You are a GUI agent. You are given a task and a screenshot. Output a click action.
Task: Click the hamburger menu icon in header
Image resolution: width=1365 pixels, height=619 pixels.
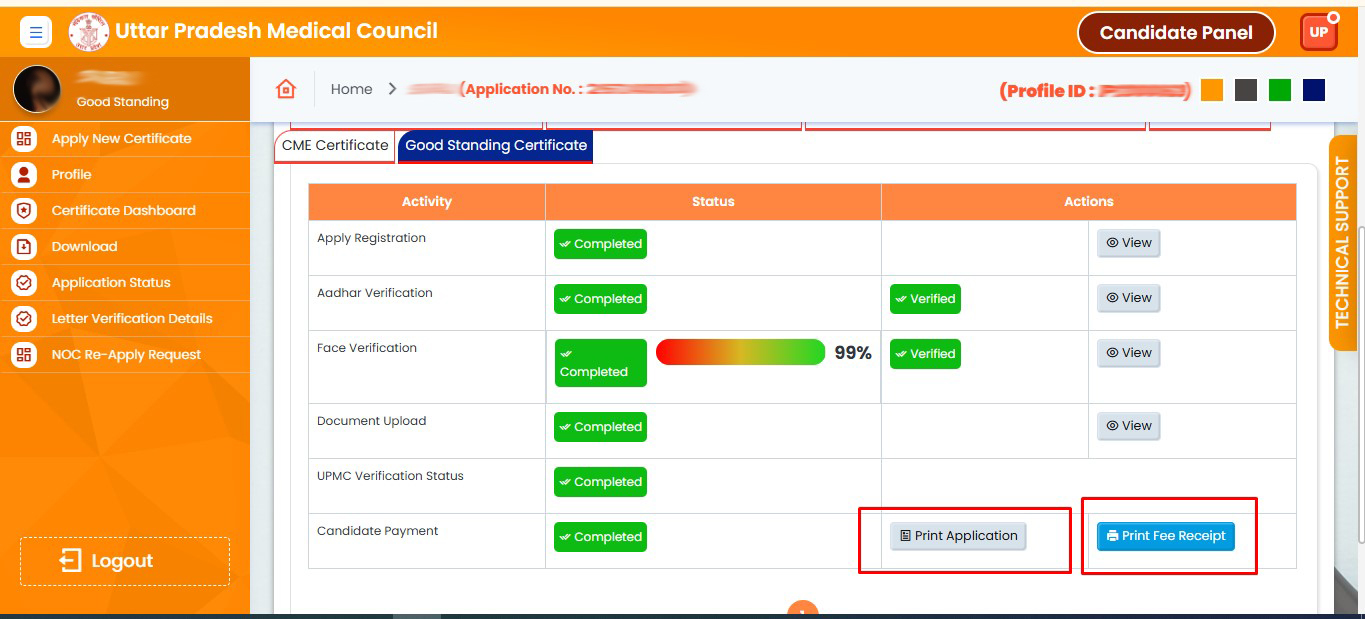[36, 33]
